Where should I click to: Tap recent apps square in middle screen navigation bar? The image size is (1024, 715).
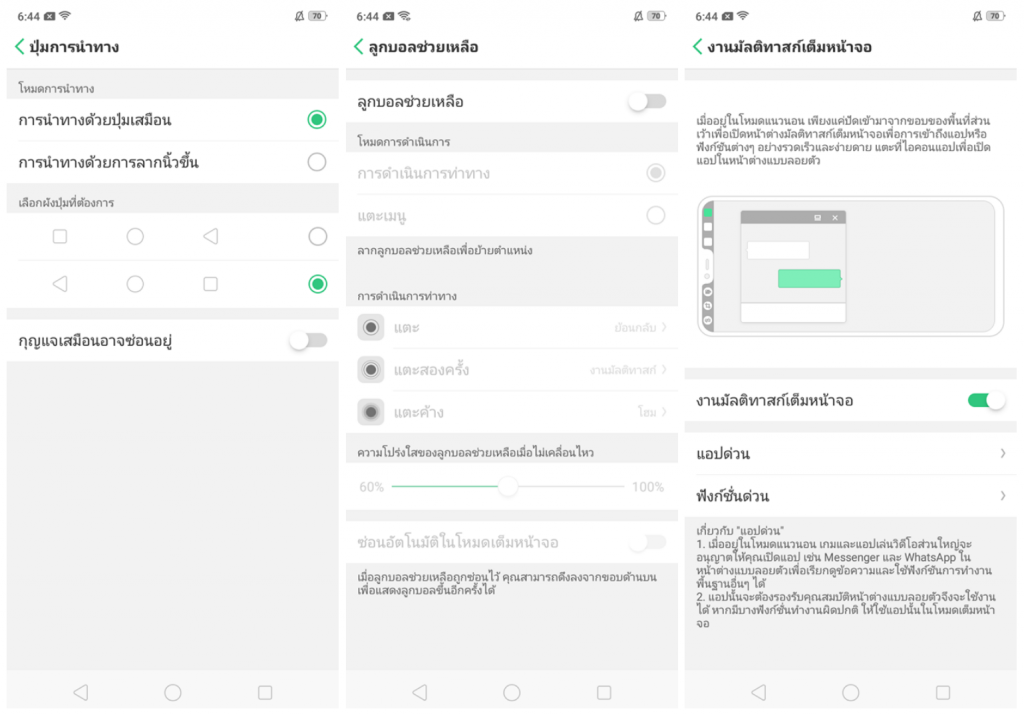coord(604,692)
